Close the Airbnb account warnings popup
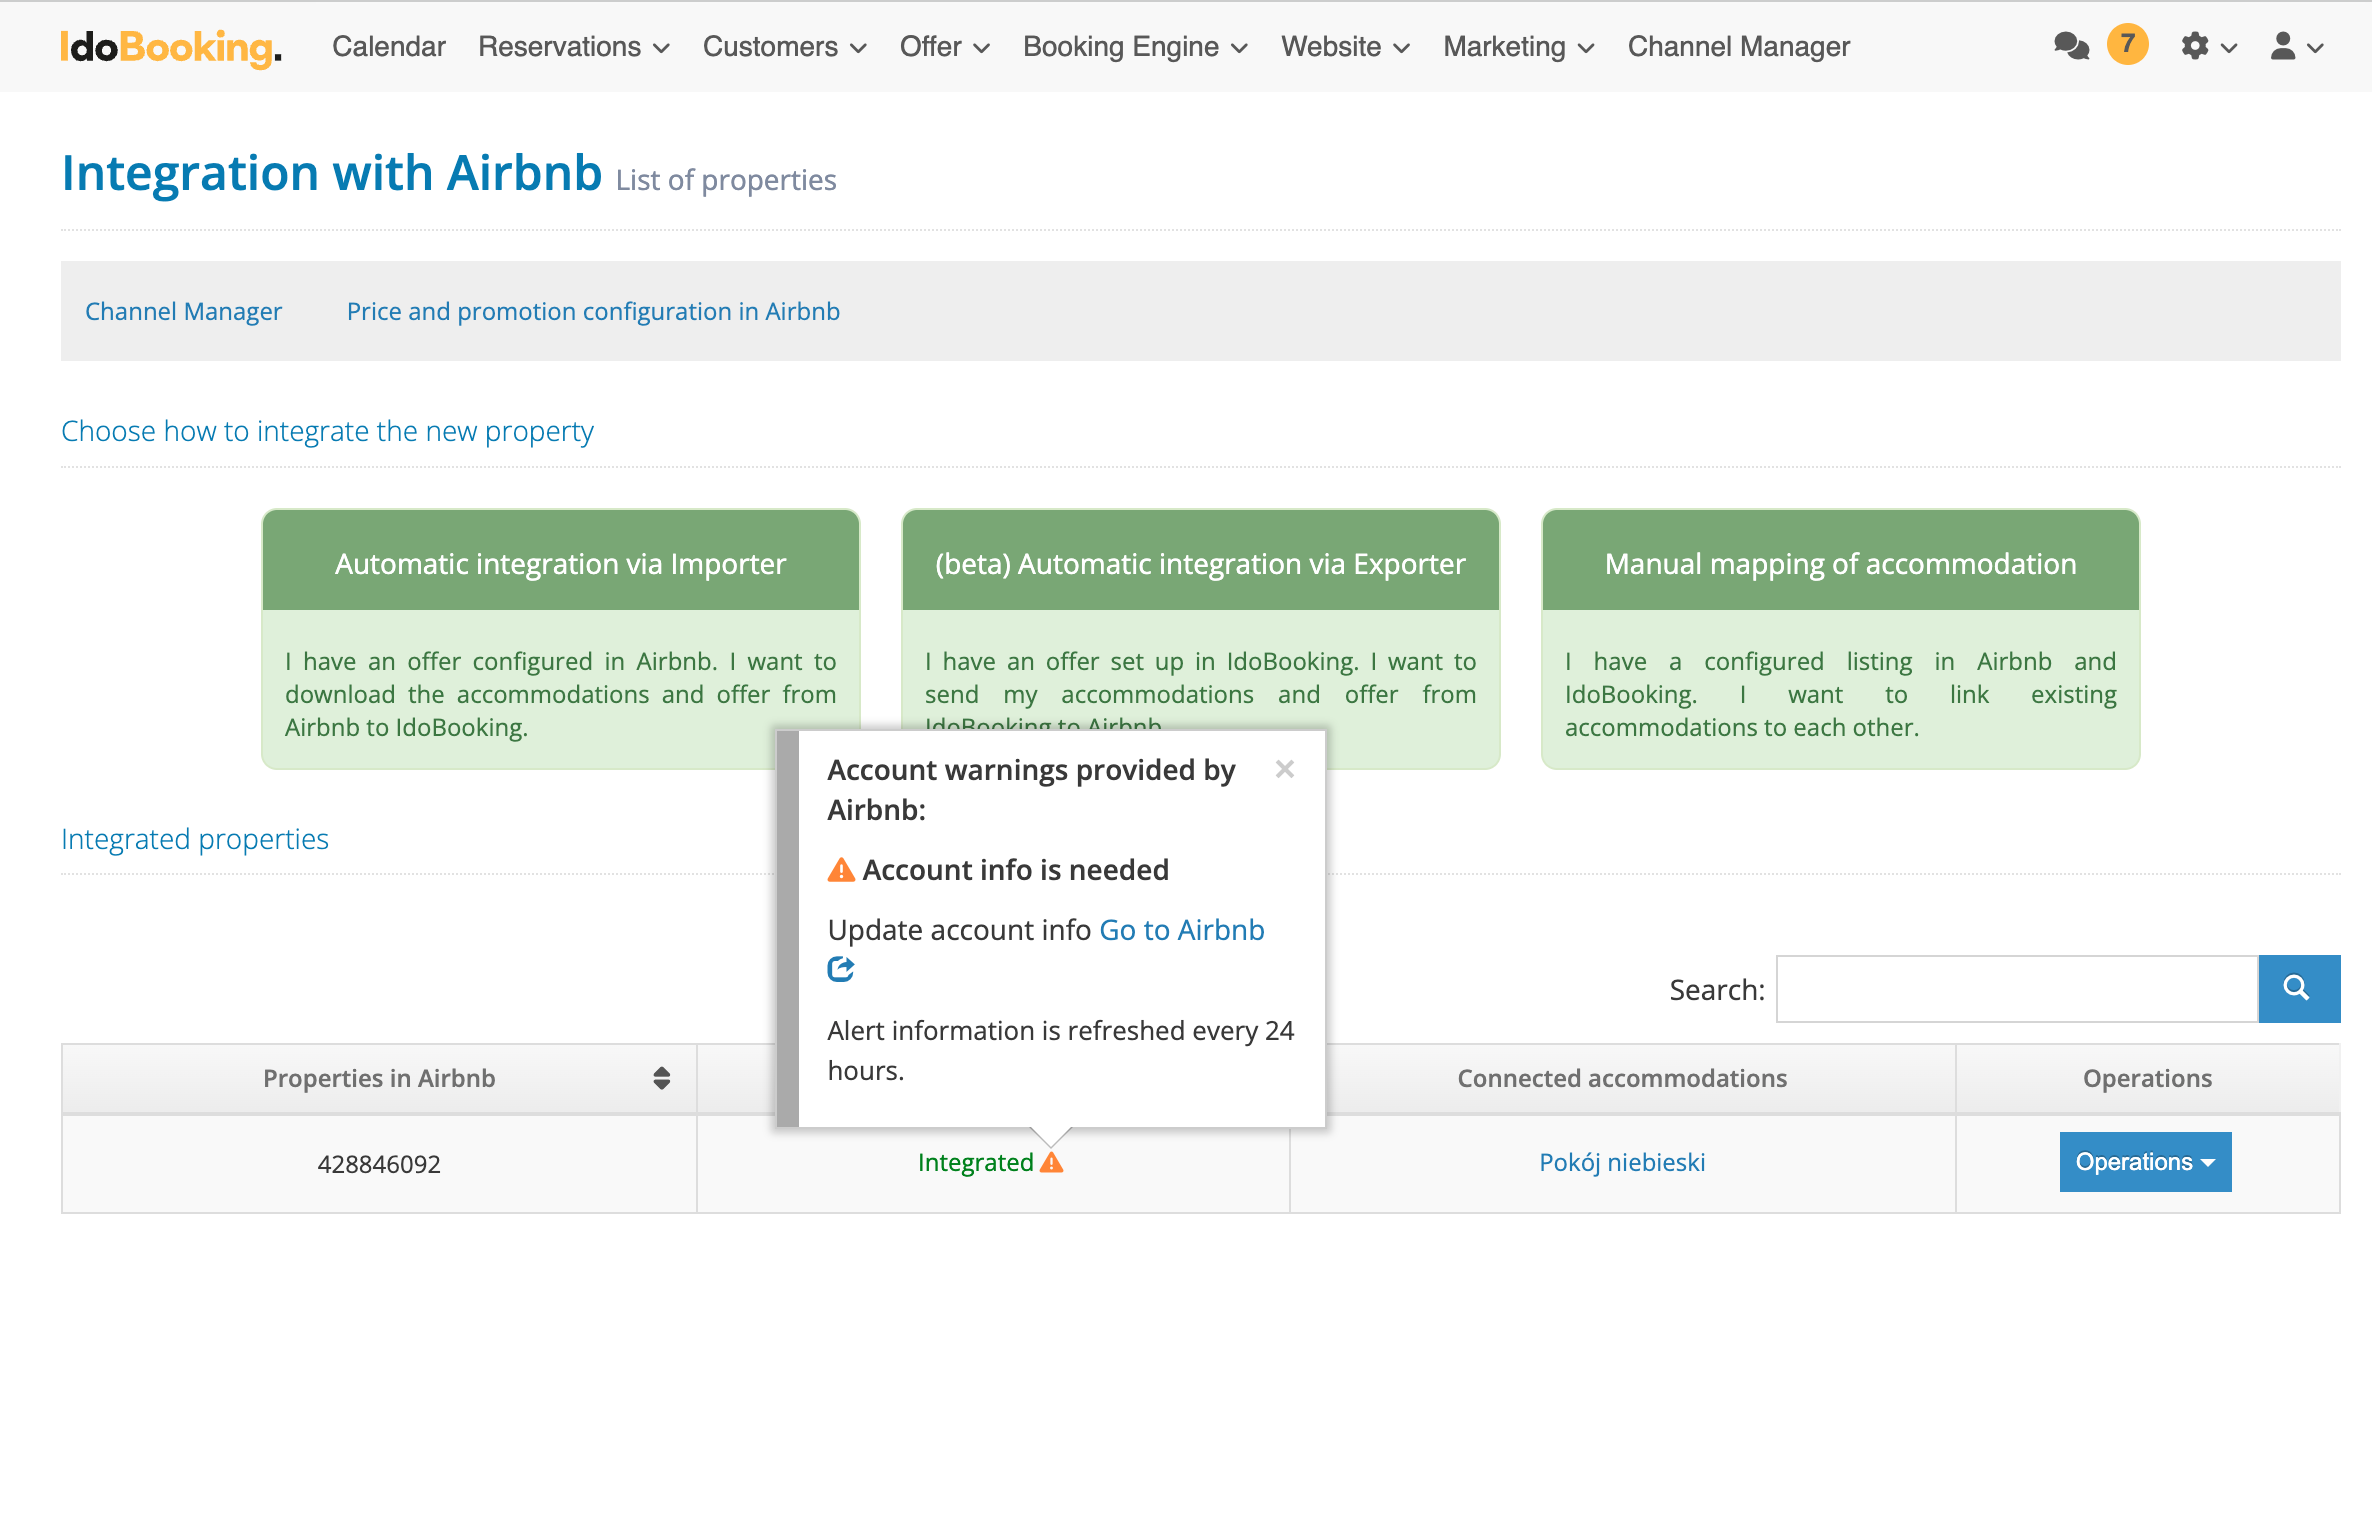Image resolution: width=2372 pixels, height=1516 pixels. [x=1285, y=769]
